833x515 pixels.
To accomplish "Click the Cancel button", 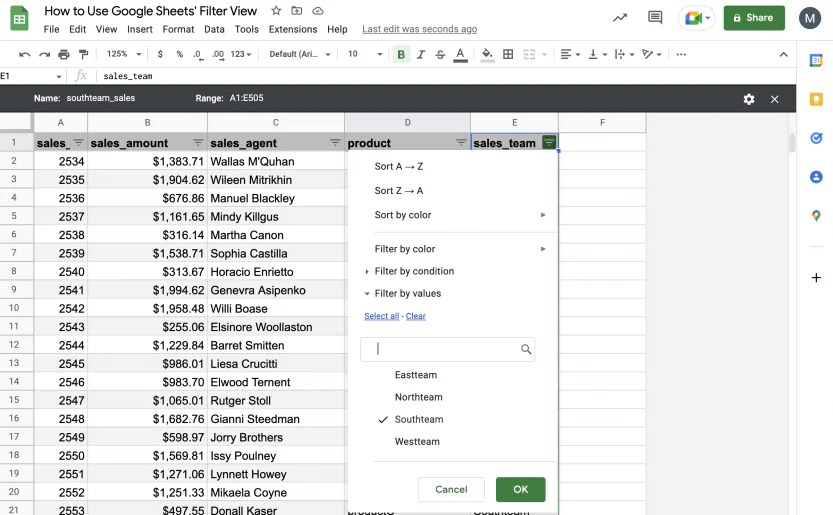I will point(451,489).
